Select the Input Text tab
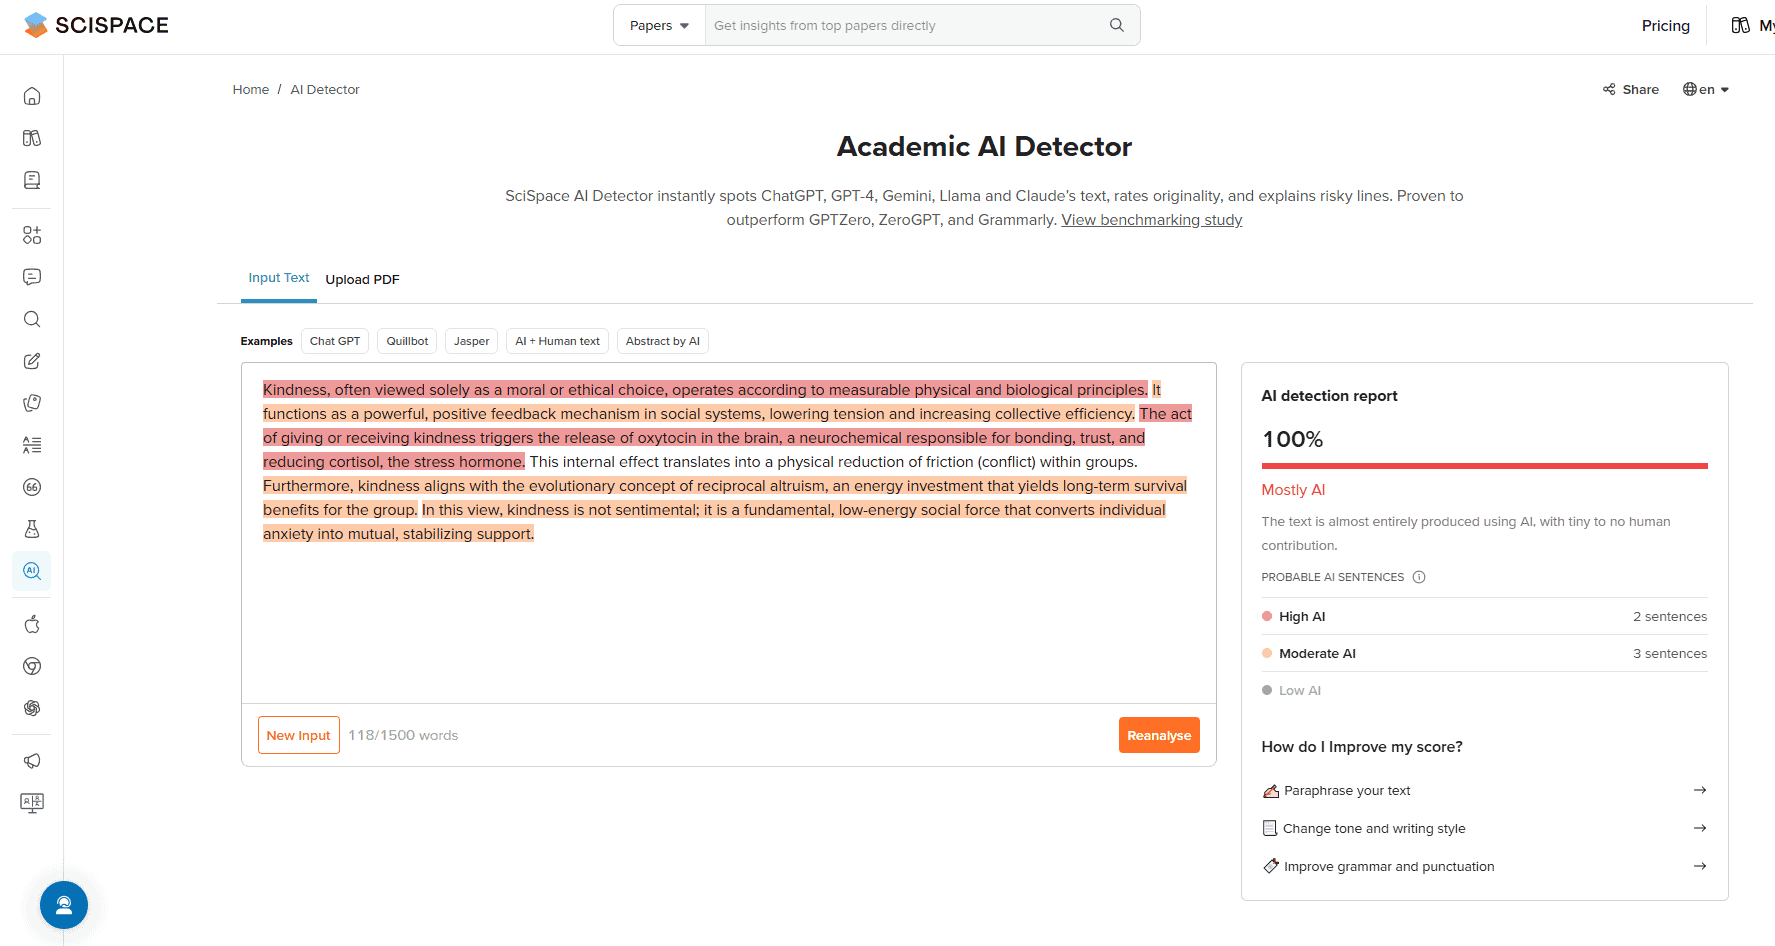The image size is (1775, 946). click(278, 278)
